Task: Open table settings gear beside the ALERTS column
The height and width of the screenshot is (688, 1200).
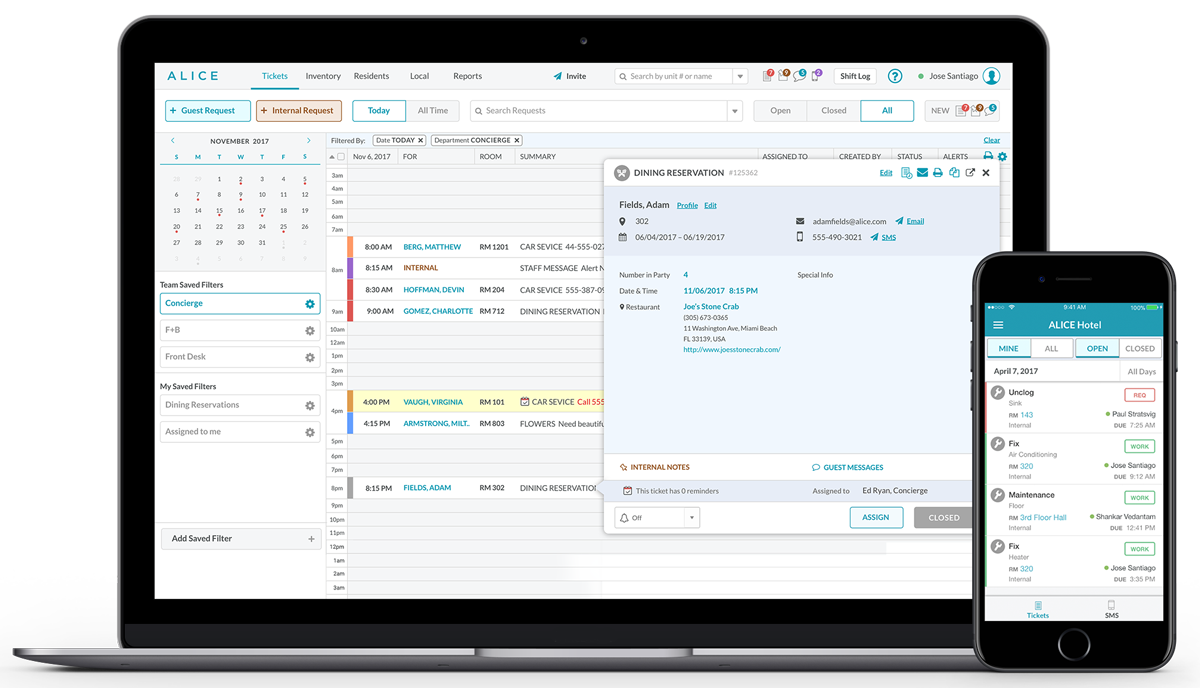Action: [x=1002, y=157]
